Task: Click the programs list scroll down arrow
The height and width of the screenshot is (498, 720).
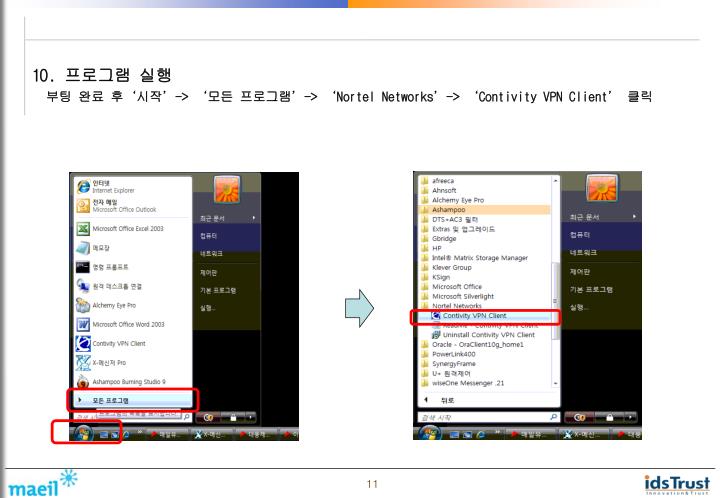Action: 556,383
